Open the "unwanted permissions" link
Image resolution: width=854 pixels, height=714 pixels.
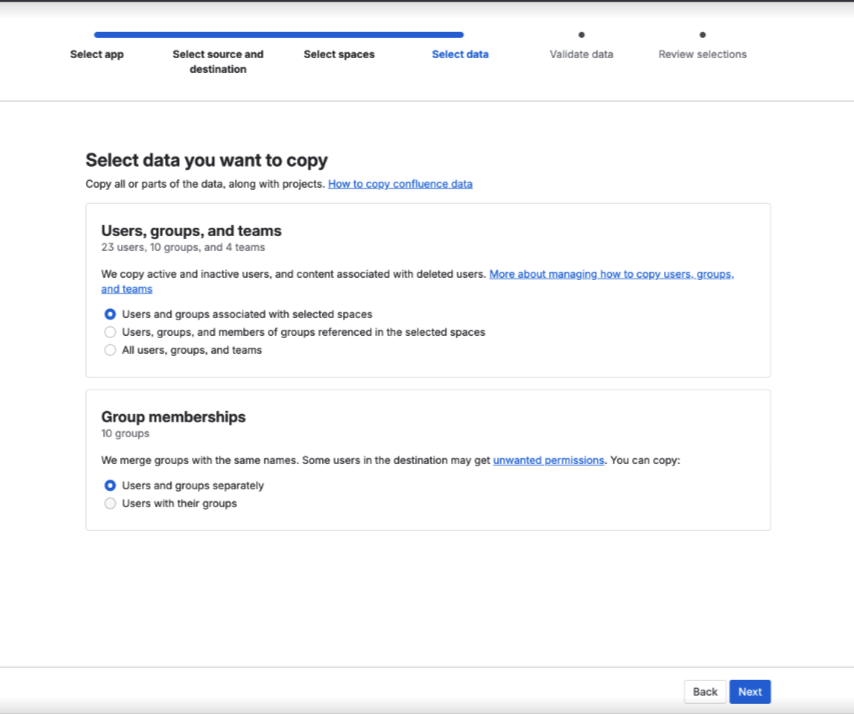[547, 460]
